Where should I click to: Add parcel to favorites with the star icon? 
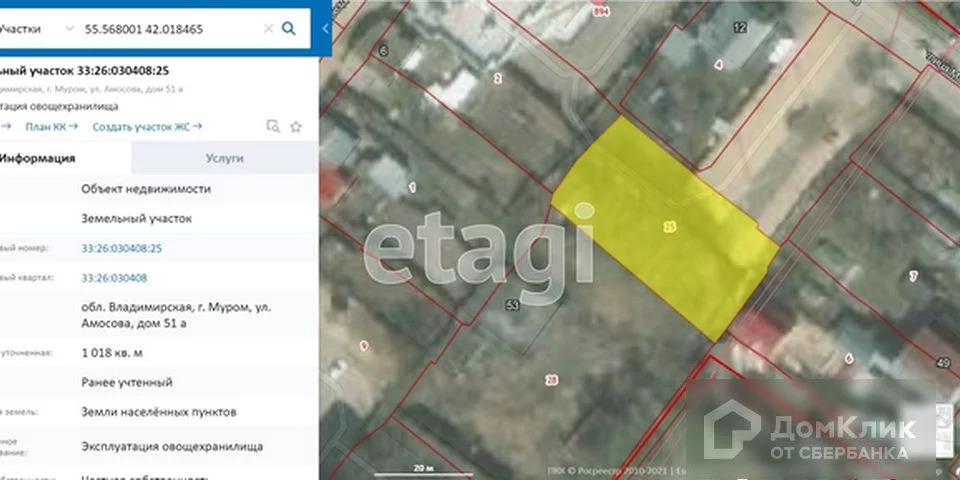click(296, 127)
